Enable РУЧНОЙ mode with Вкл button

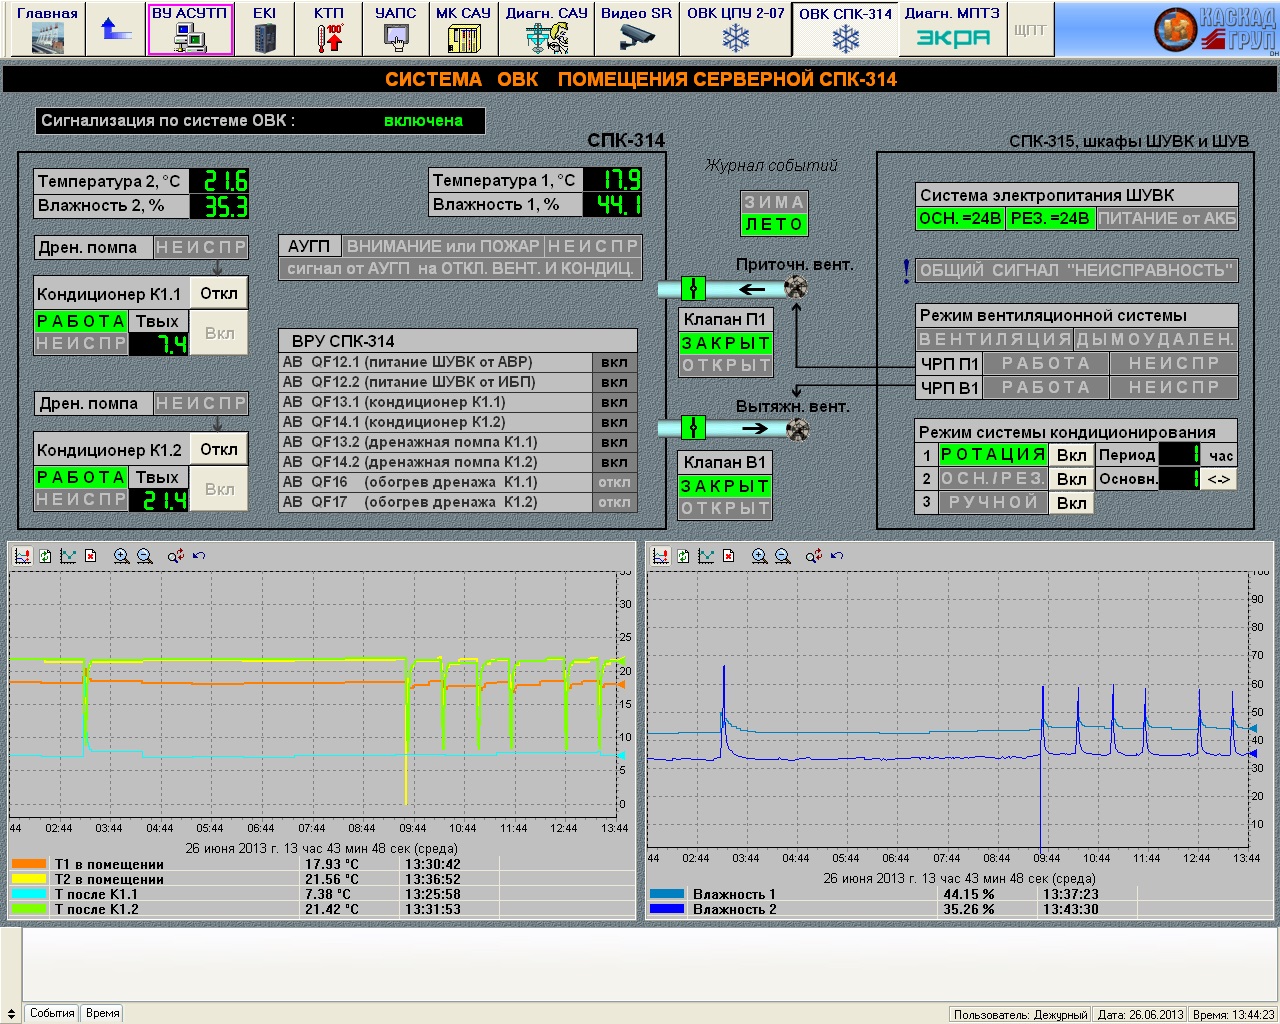coord(1071,503)
